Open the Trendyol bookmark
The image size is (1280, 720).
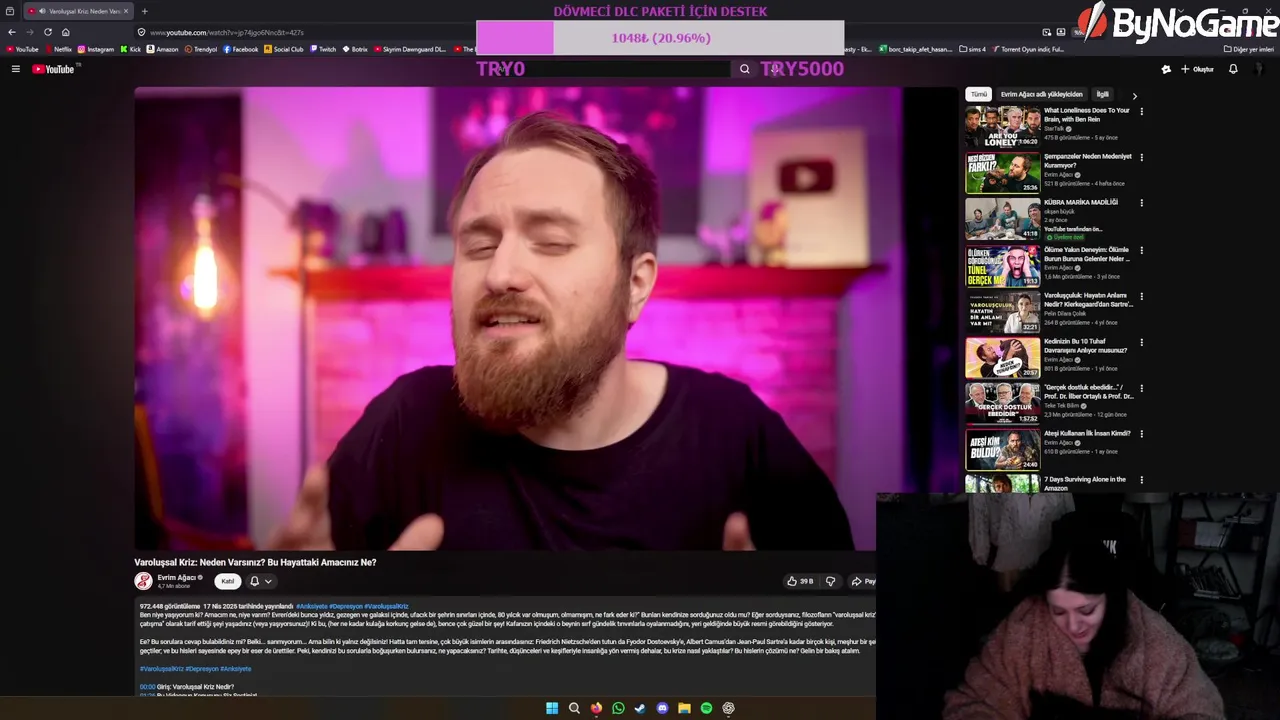pos(201,49)
